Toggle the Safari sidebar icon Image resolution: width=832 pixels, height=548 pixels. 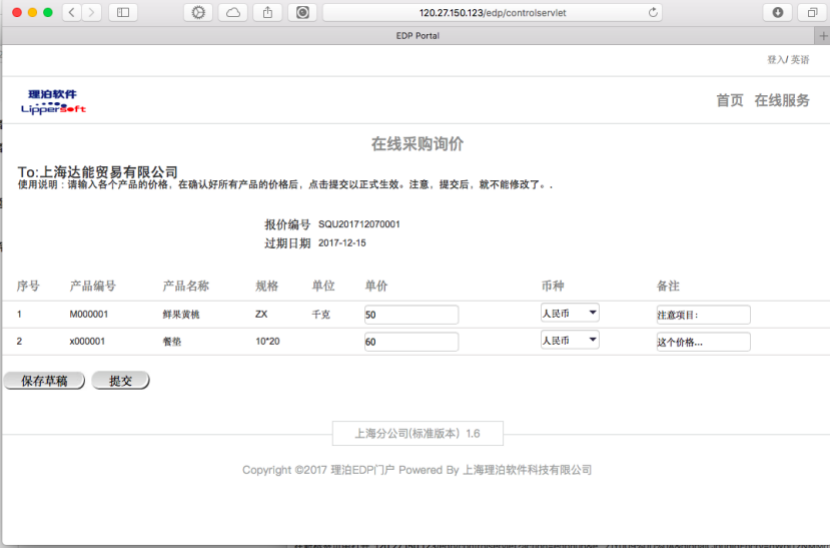pyautogui.click(x=123, y=12)
